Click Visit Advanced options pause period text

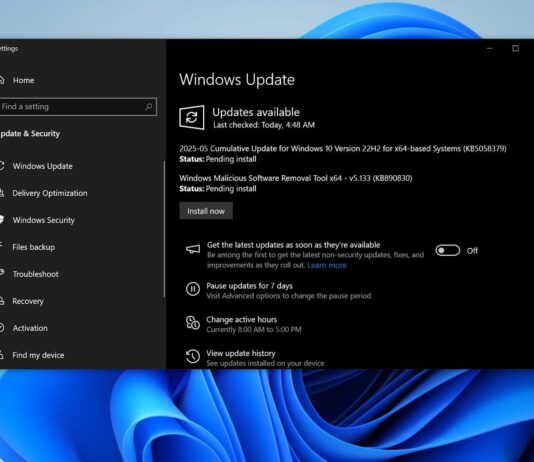(x=289, y=296)
